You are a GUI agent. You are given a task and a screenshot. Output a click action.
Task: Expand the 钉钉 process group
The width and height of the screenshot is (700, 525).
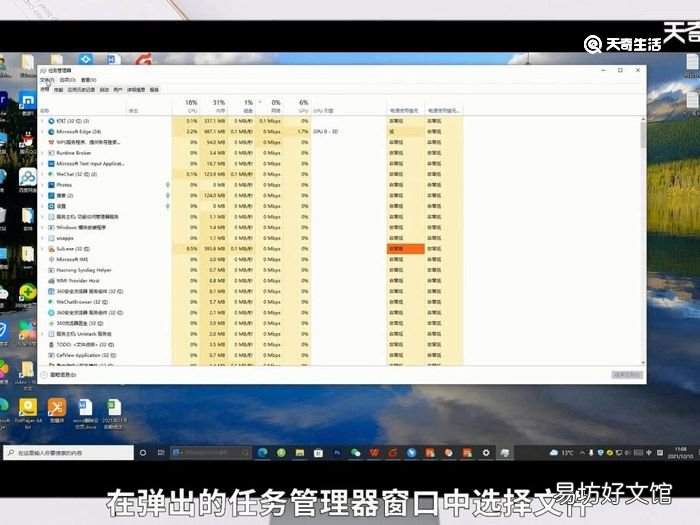pos(43,121)
